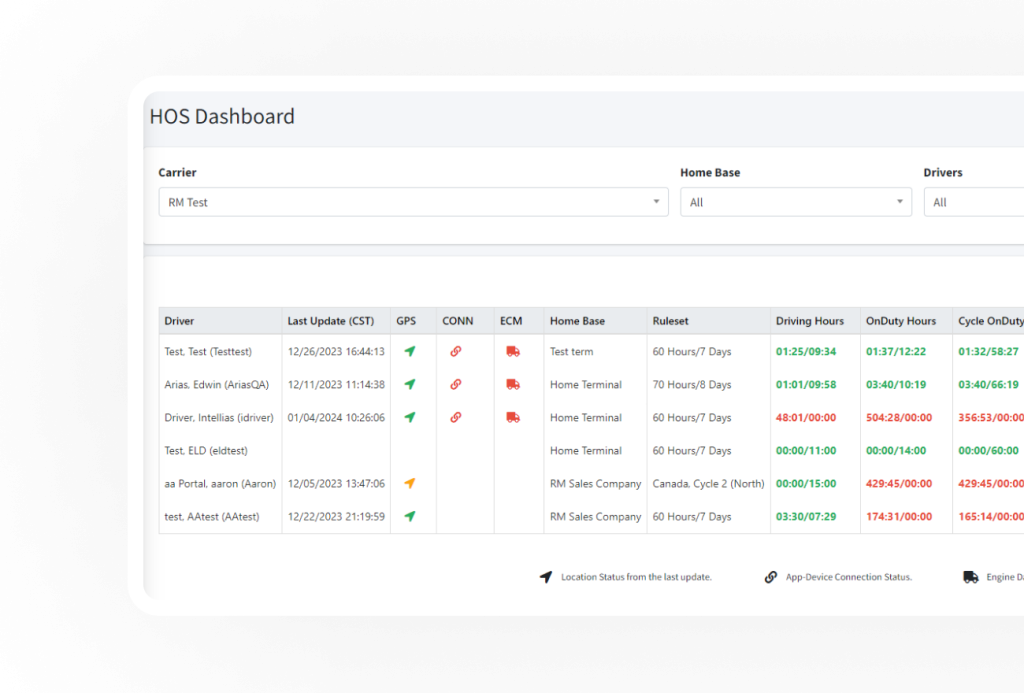Click the CONN link icon in the Test, Test row
Image resolution: width=1024 pixels, height=693 pixels.
[458, 351]
